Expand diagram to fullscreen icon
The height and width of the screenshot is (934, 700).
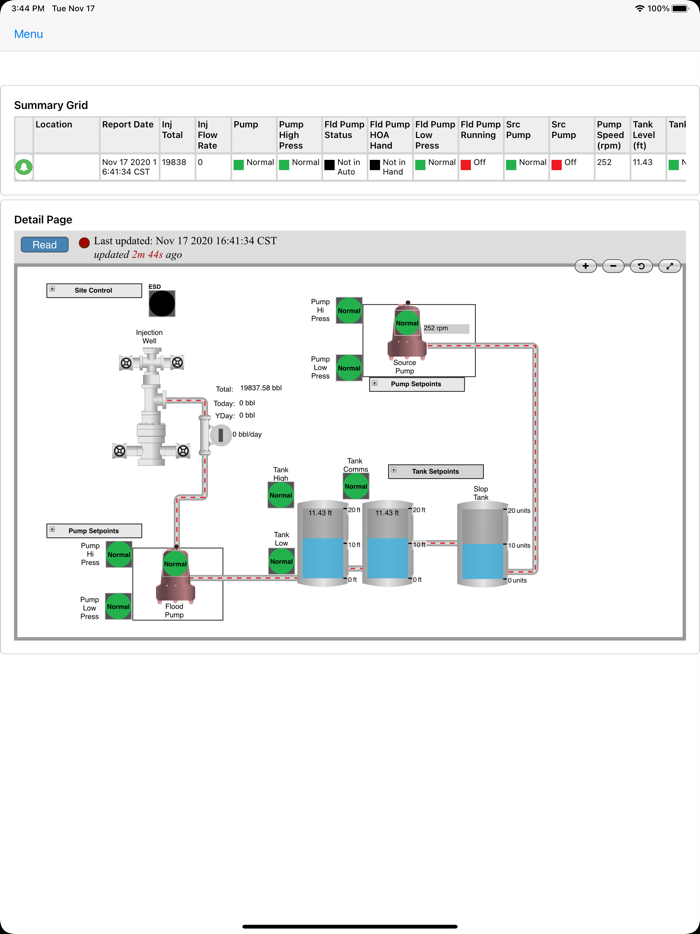tap(670, 266)
